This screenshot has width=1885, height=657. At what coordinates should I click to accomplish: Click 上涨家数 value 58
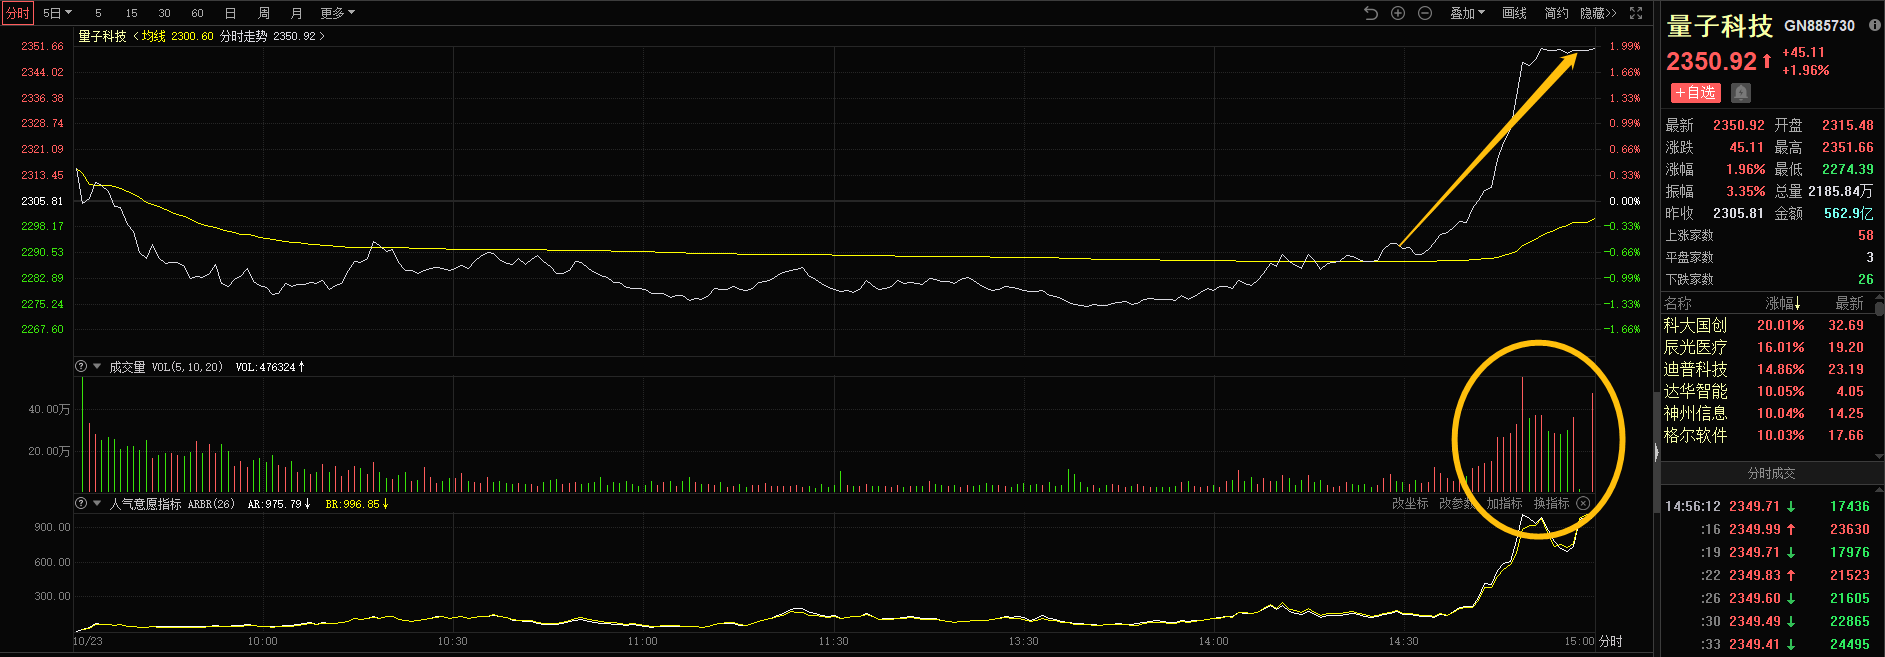pyautogui.click(x=1866, y=235)
